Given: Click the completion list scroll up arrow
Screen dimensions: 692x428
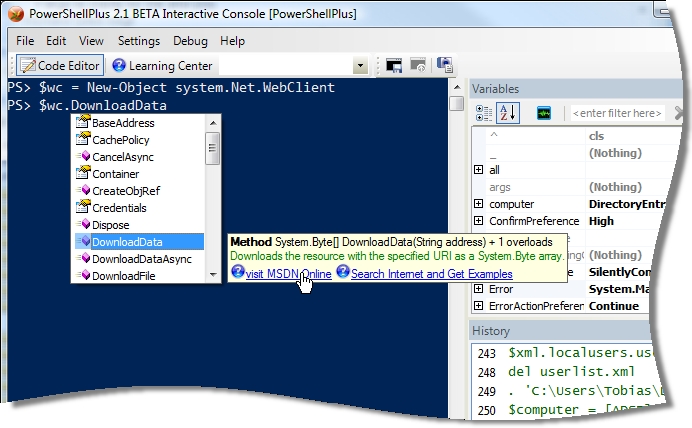Looking at the screenshot, I should [213, 123].
